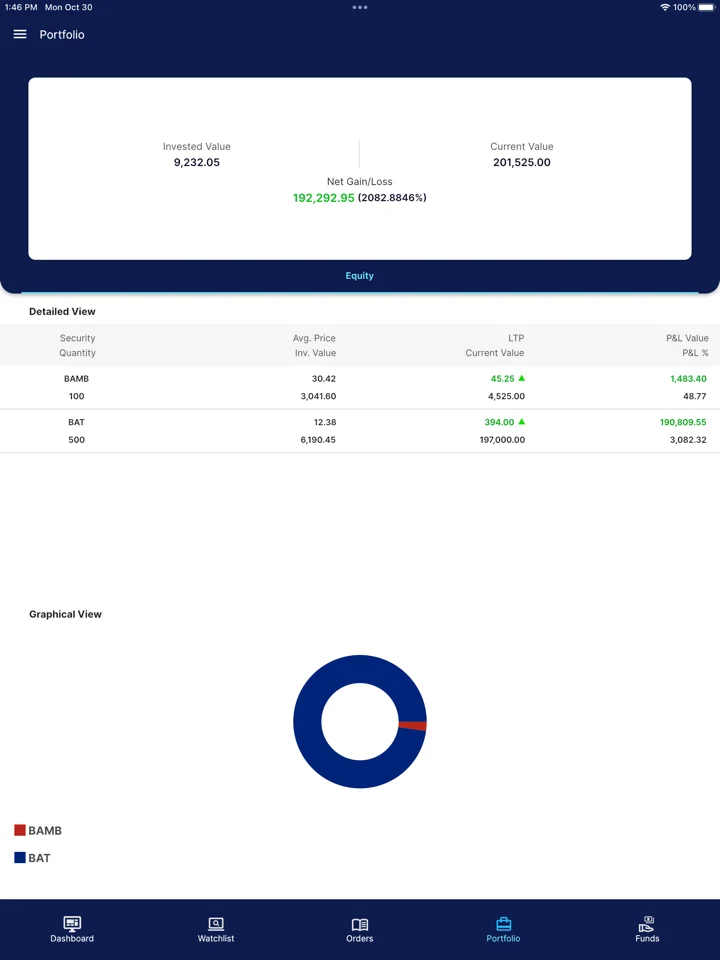Open the Funds icon in bottom bar
Screen dimensions: 720x960
[647, 923]
